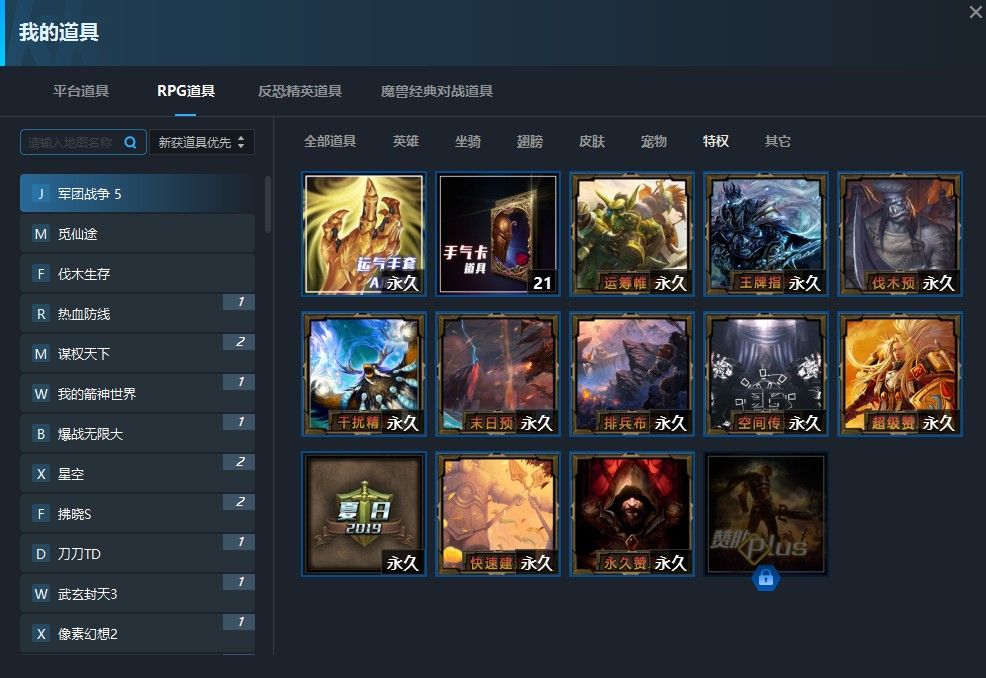Switch to the 反恐精英道具 tab
This screenshot has width=986, height=678.
pos(299,91)
